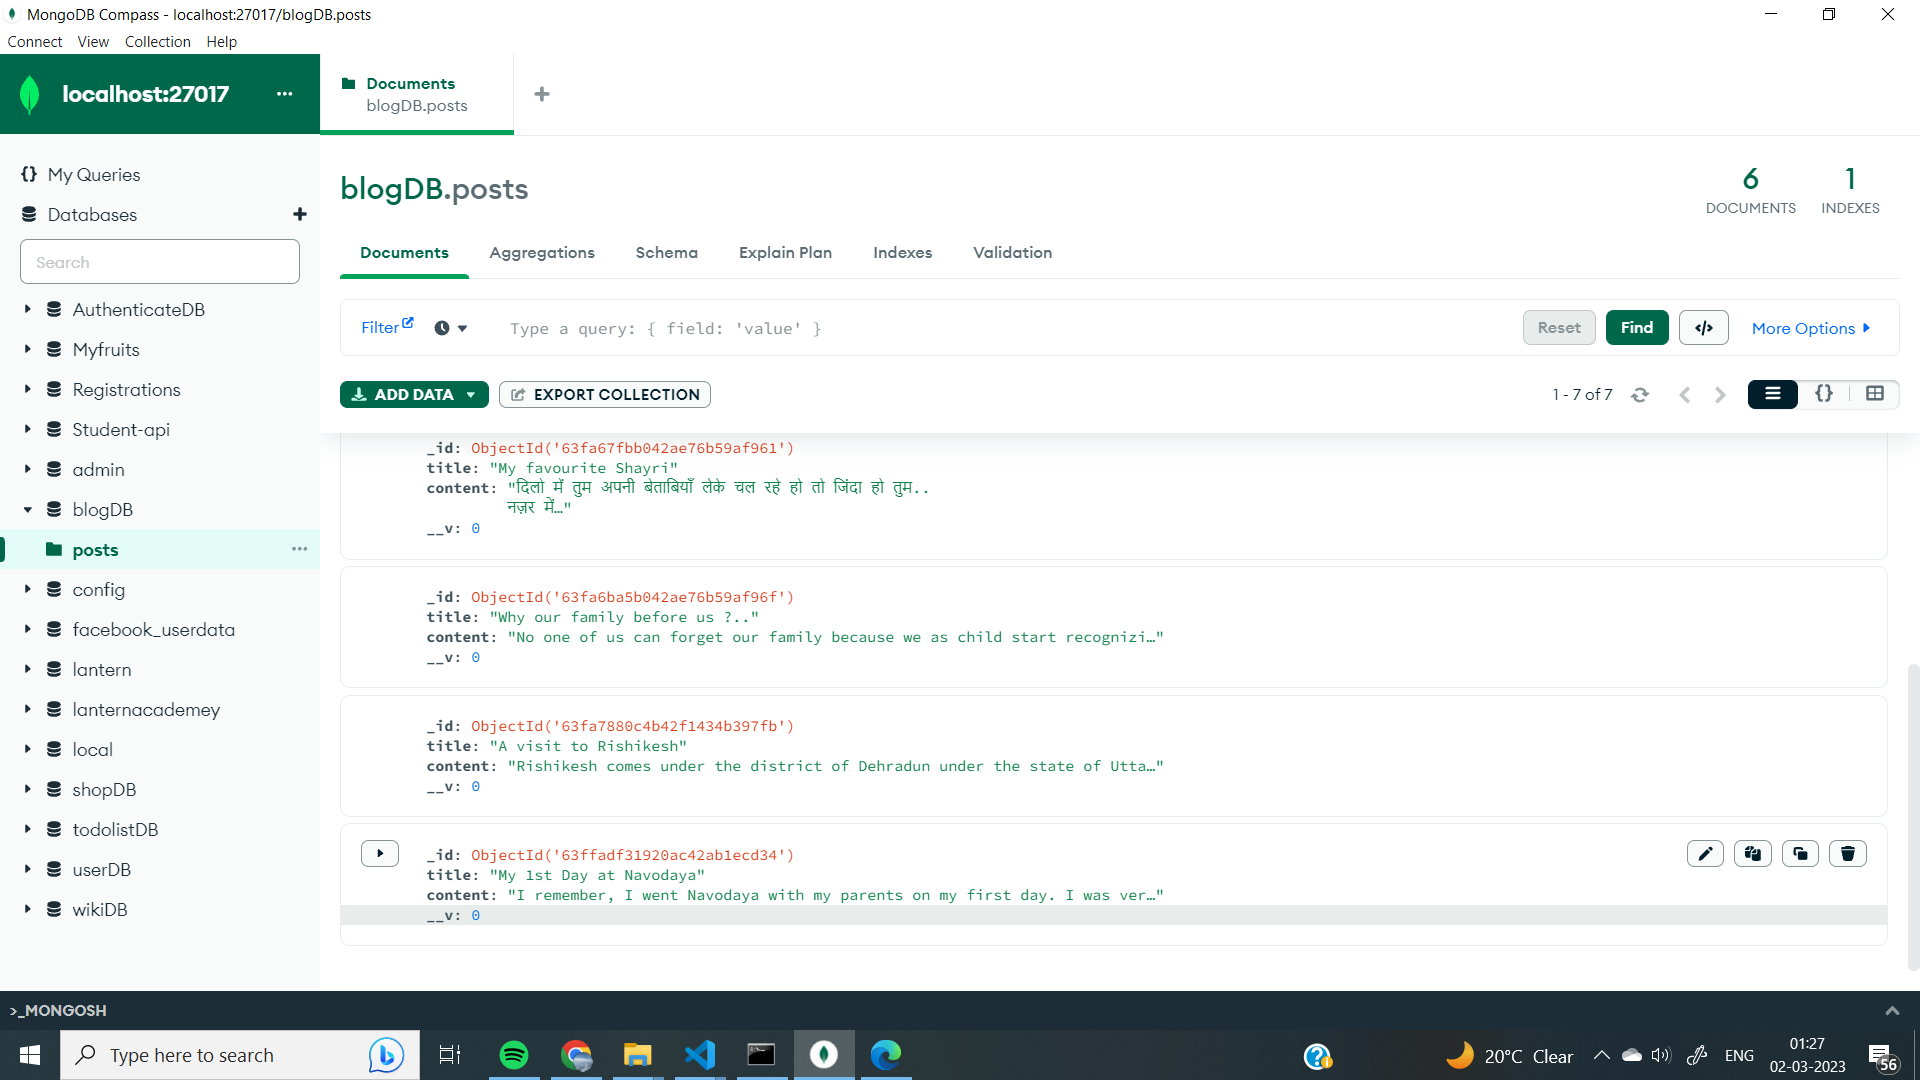Collapse the blogDB database in the sidebar
Viewport: 1920px width, 1080px height.
point(28,509)
